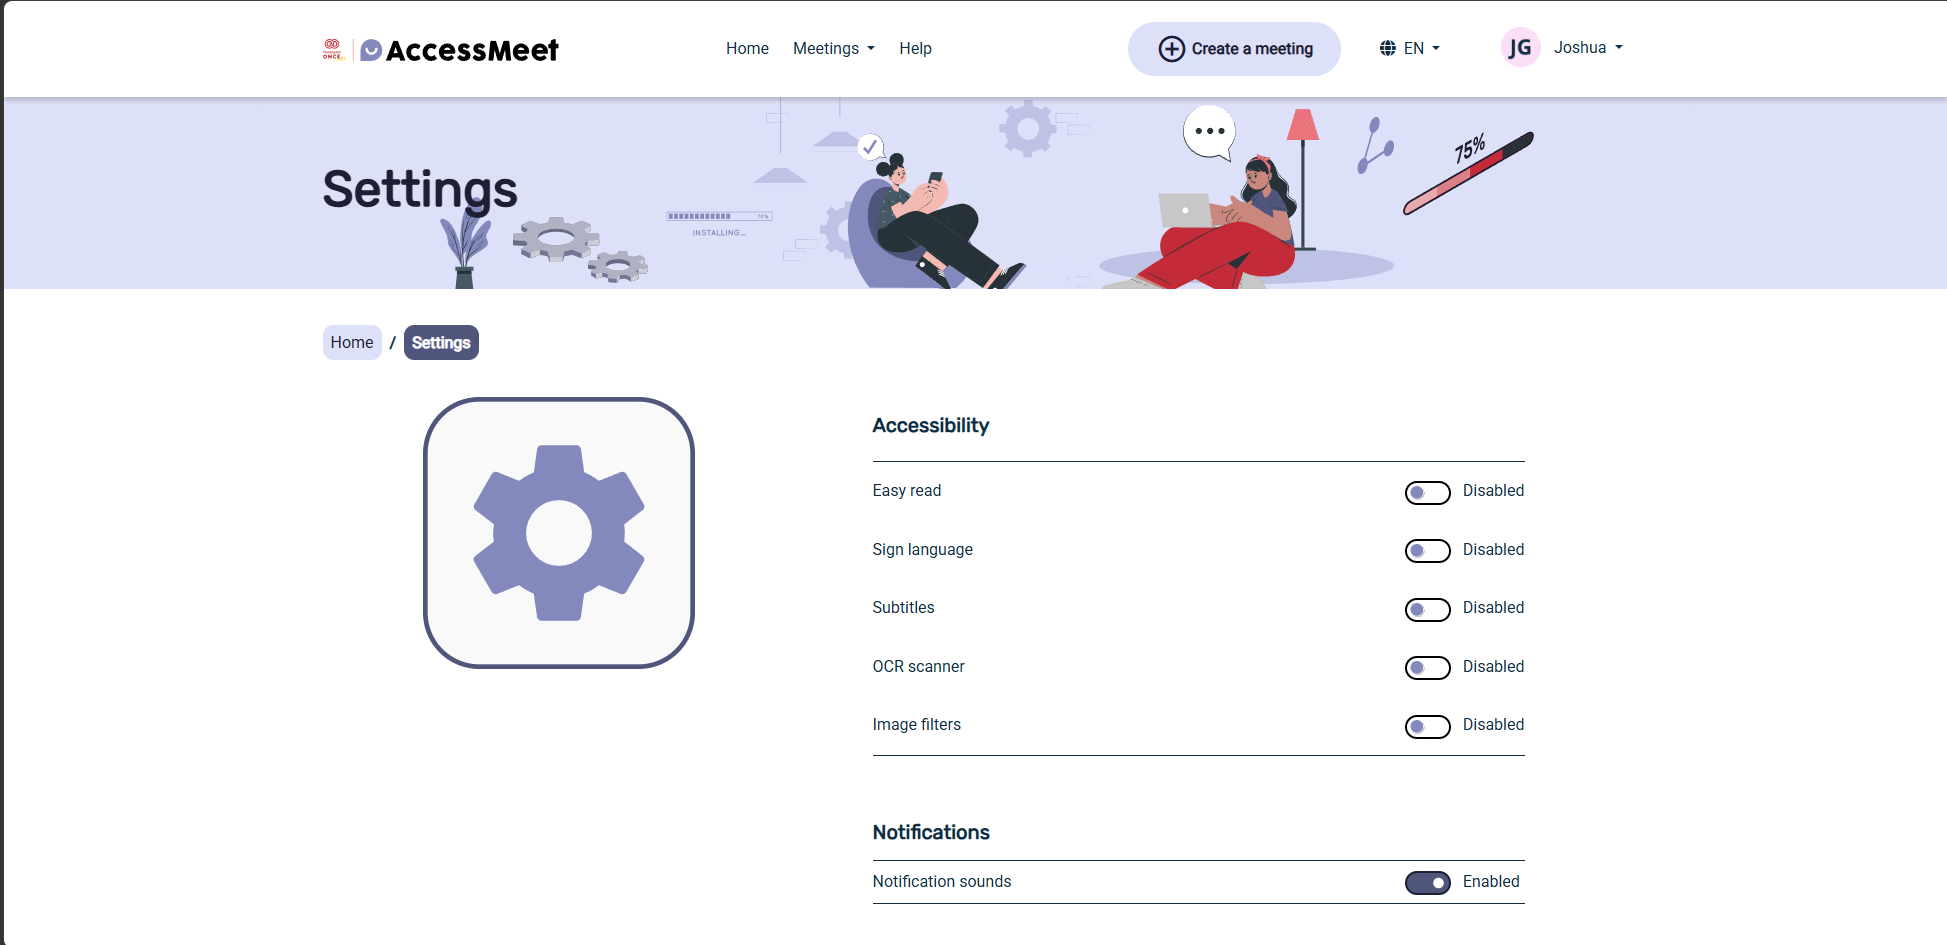Click Disabled text beside OCR scanner
This screenshot has width=1947, height=945.
pyautogui.click(x=1493, y=666)
